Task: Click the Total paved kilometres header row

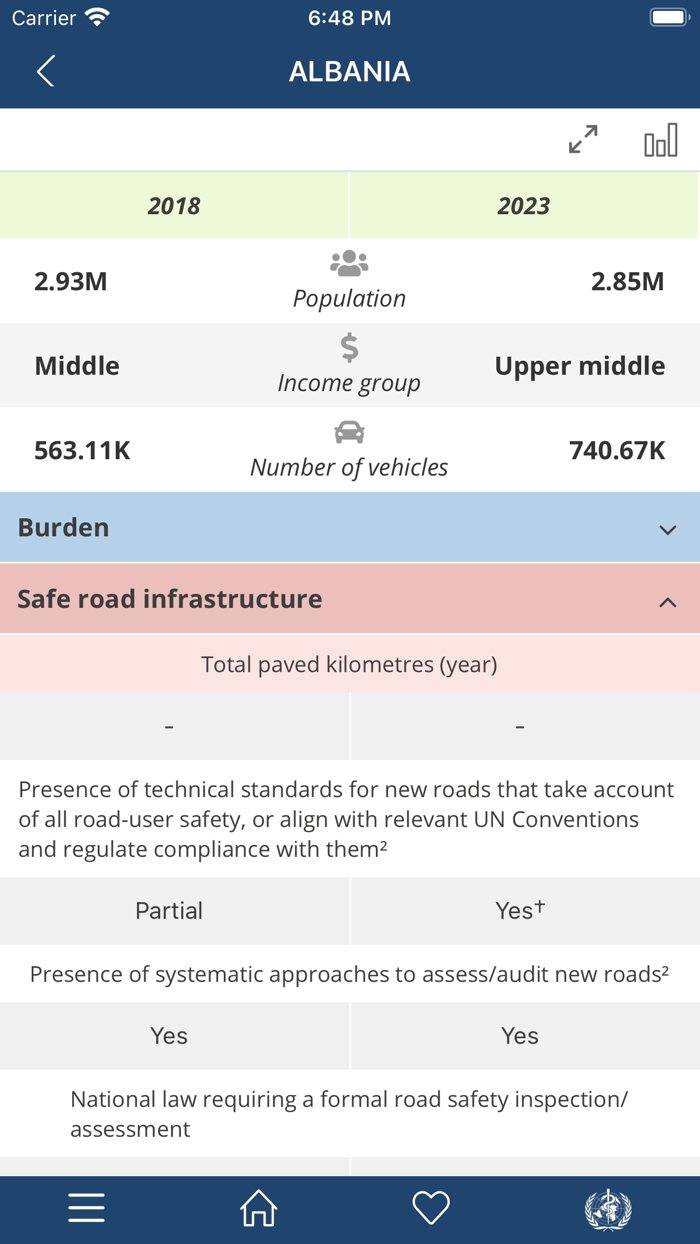Action: point(350,663)
